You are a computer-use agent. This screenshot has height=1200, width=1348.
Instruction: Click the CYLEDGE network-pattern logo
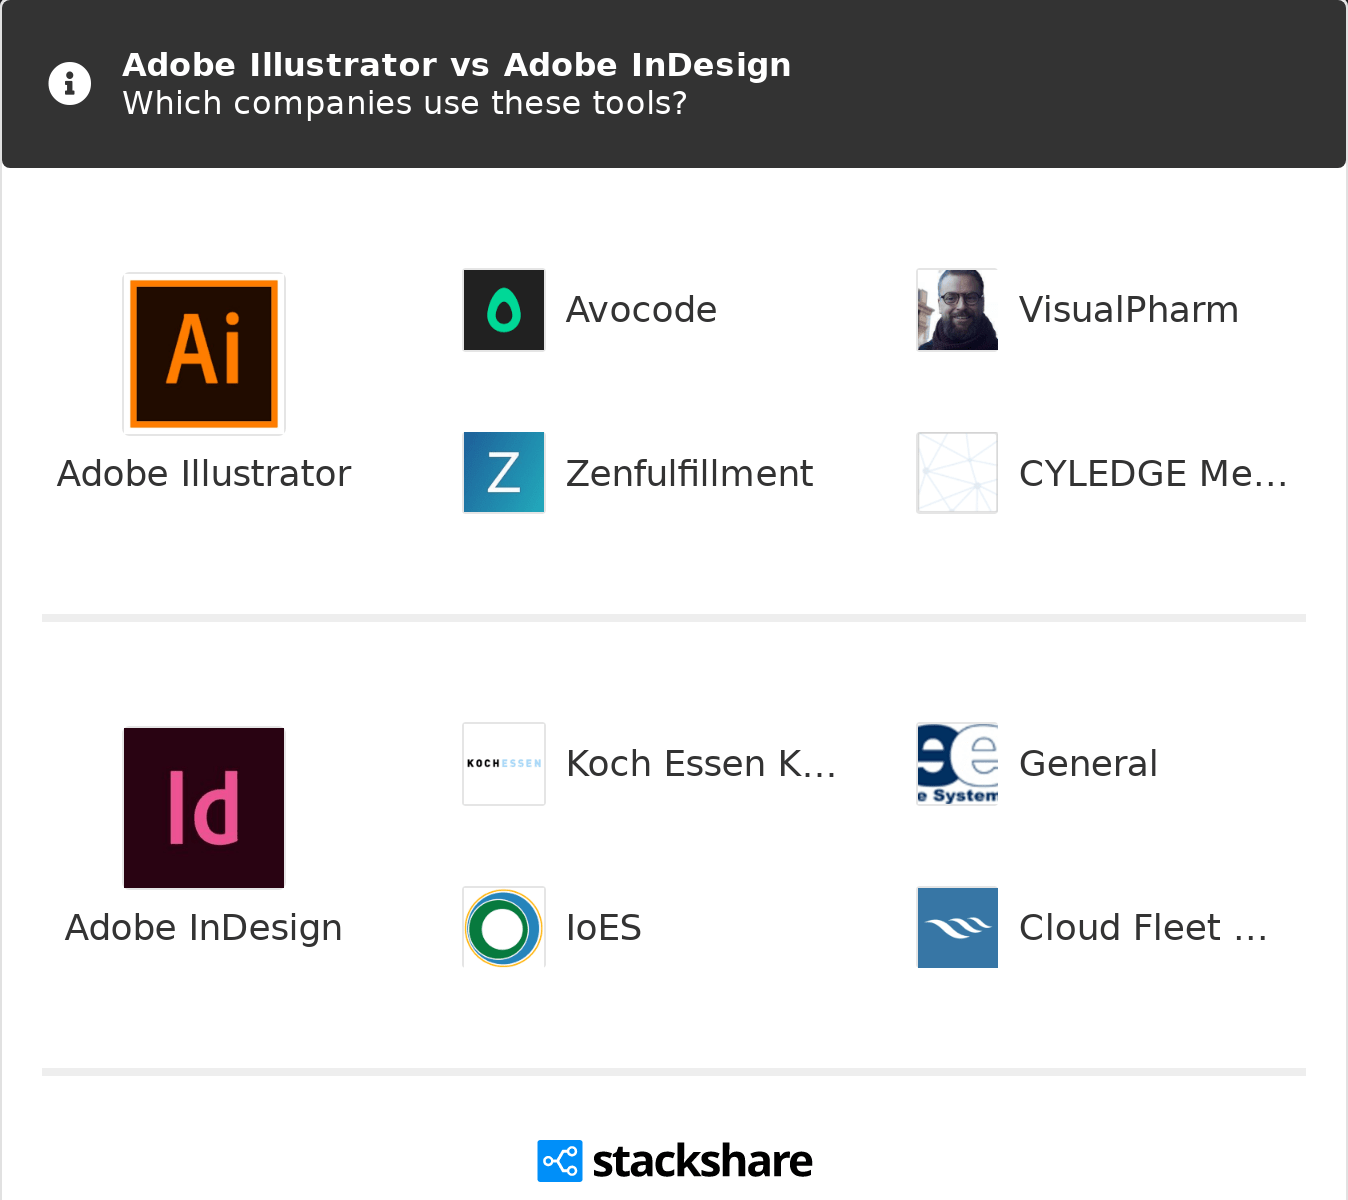956,472
